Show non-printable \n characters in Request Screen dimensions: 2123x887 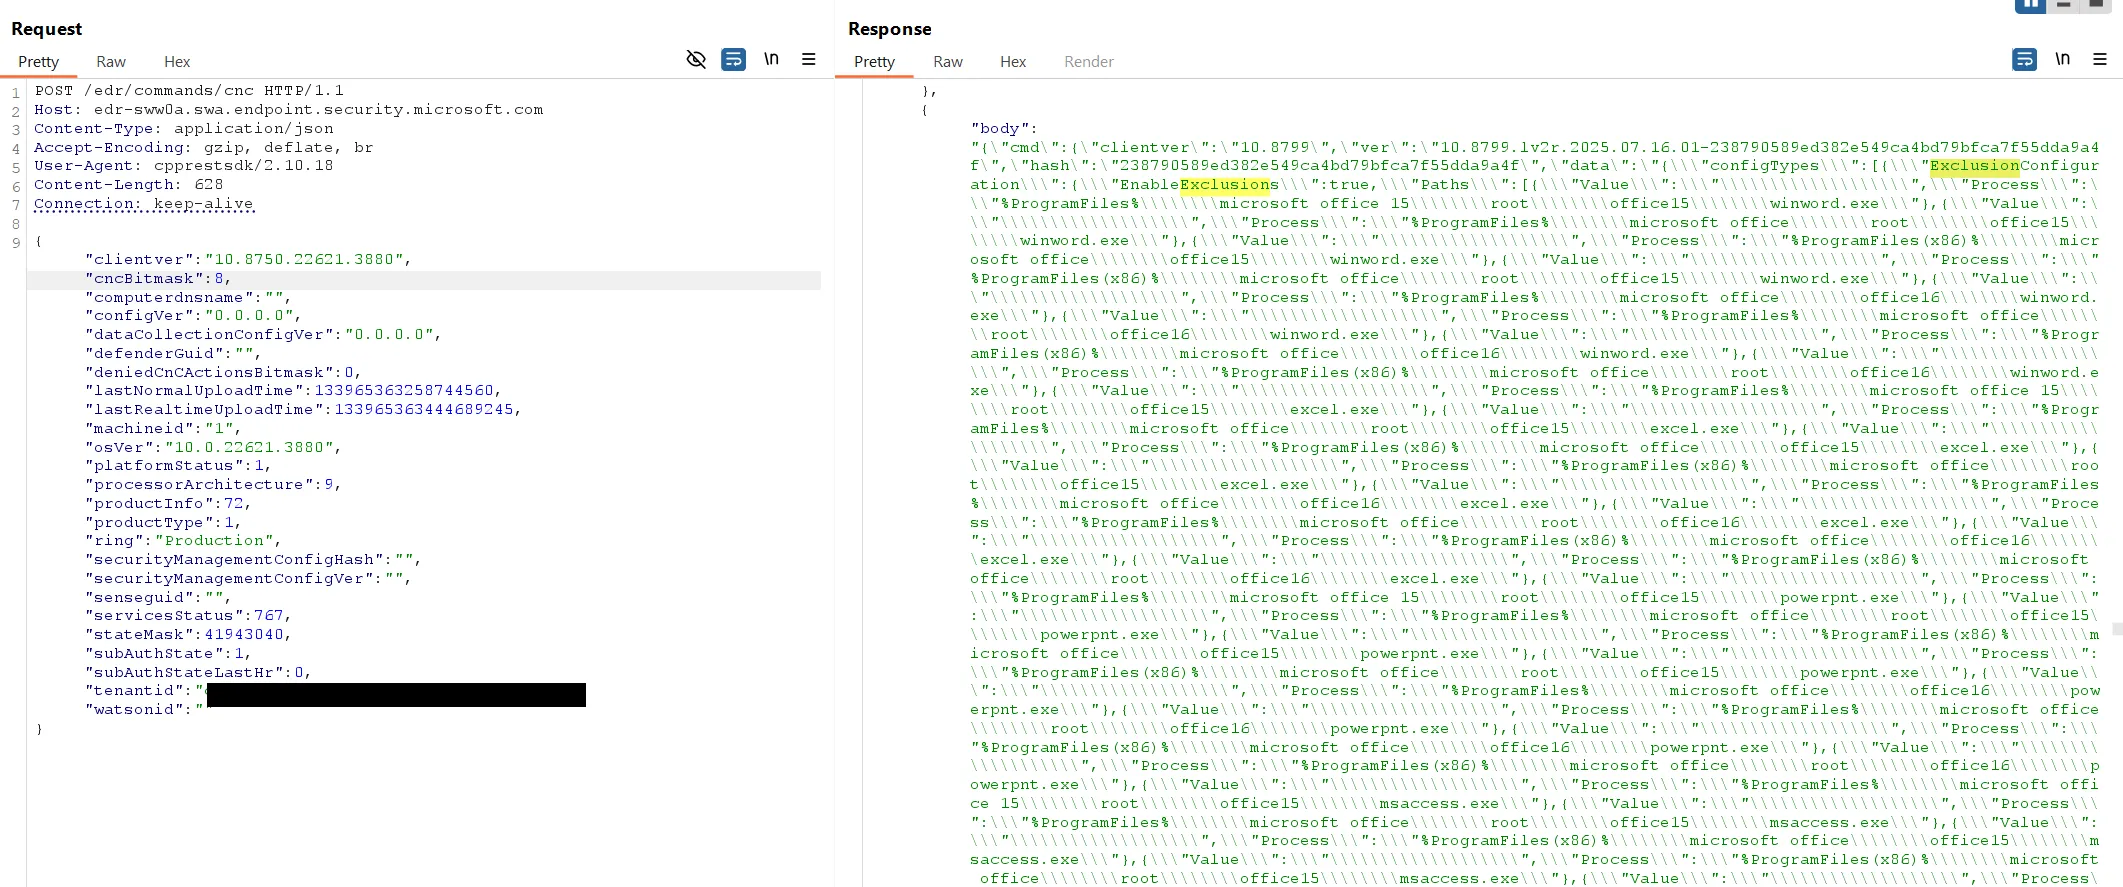(771, 59)
